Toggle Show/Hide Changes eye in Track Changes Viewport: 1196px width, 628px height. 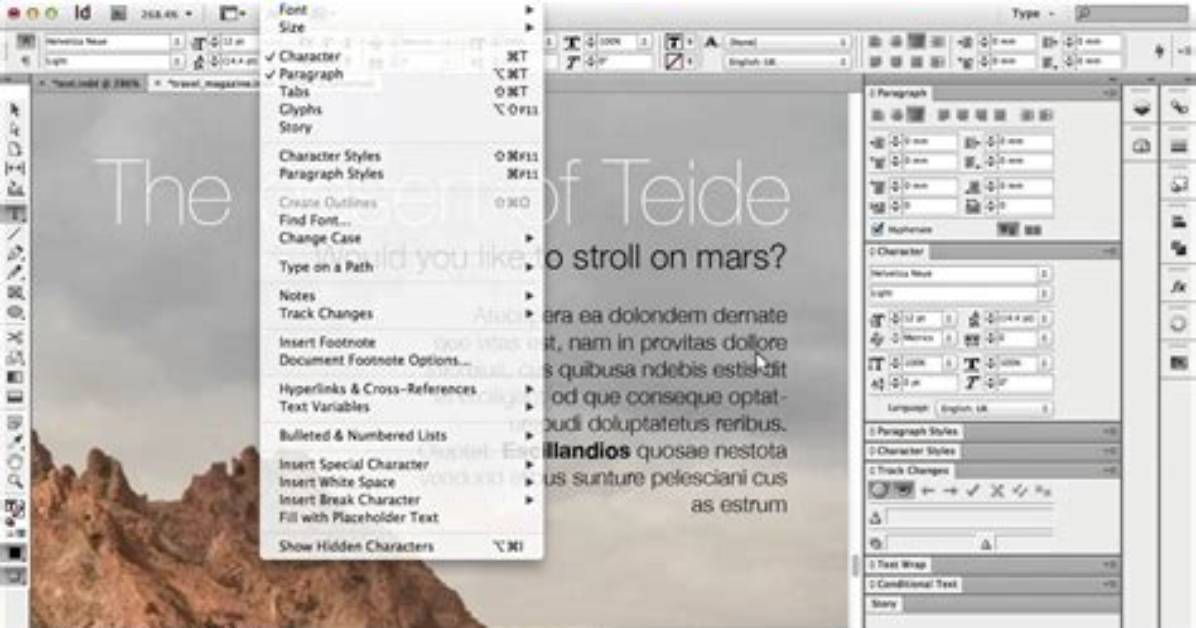(903, 491)
